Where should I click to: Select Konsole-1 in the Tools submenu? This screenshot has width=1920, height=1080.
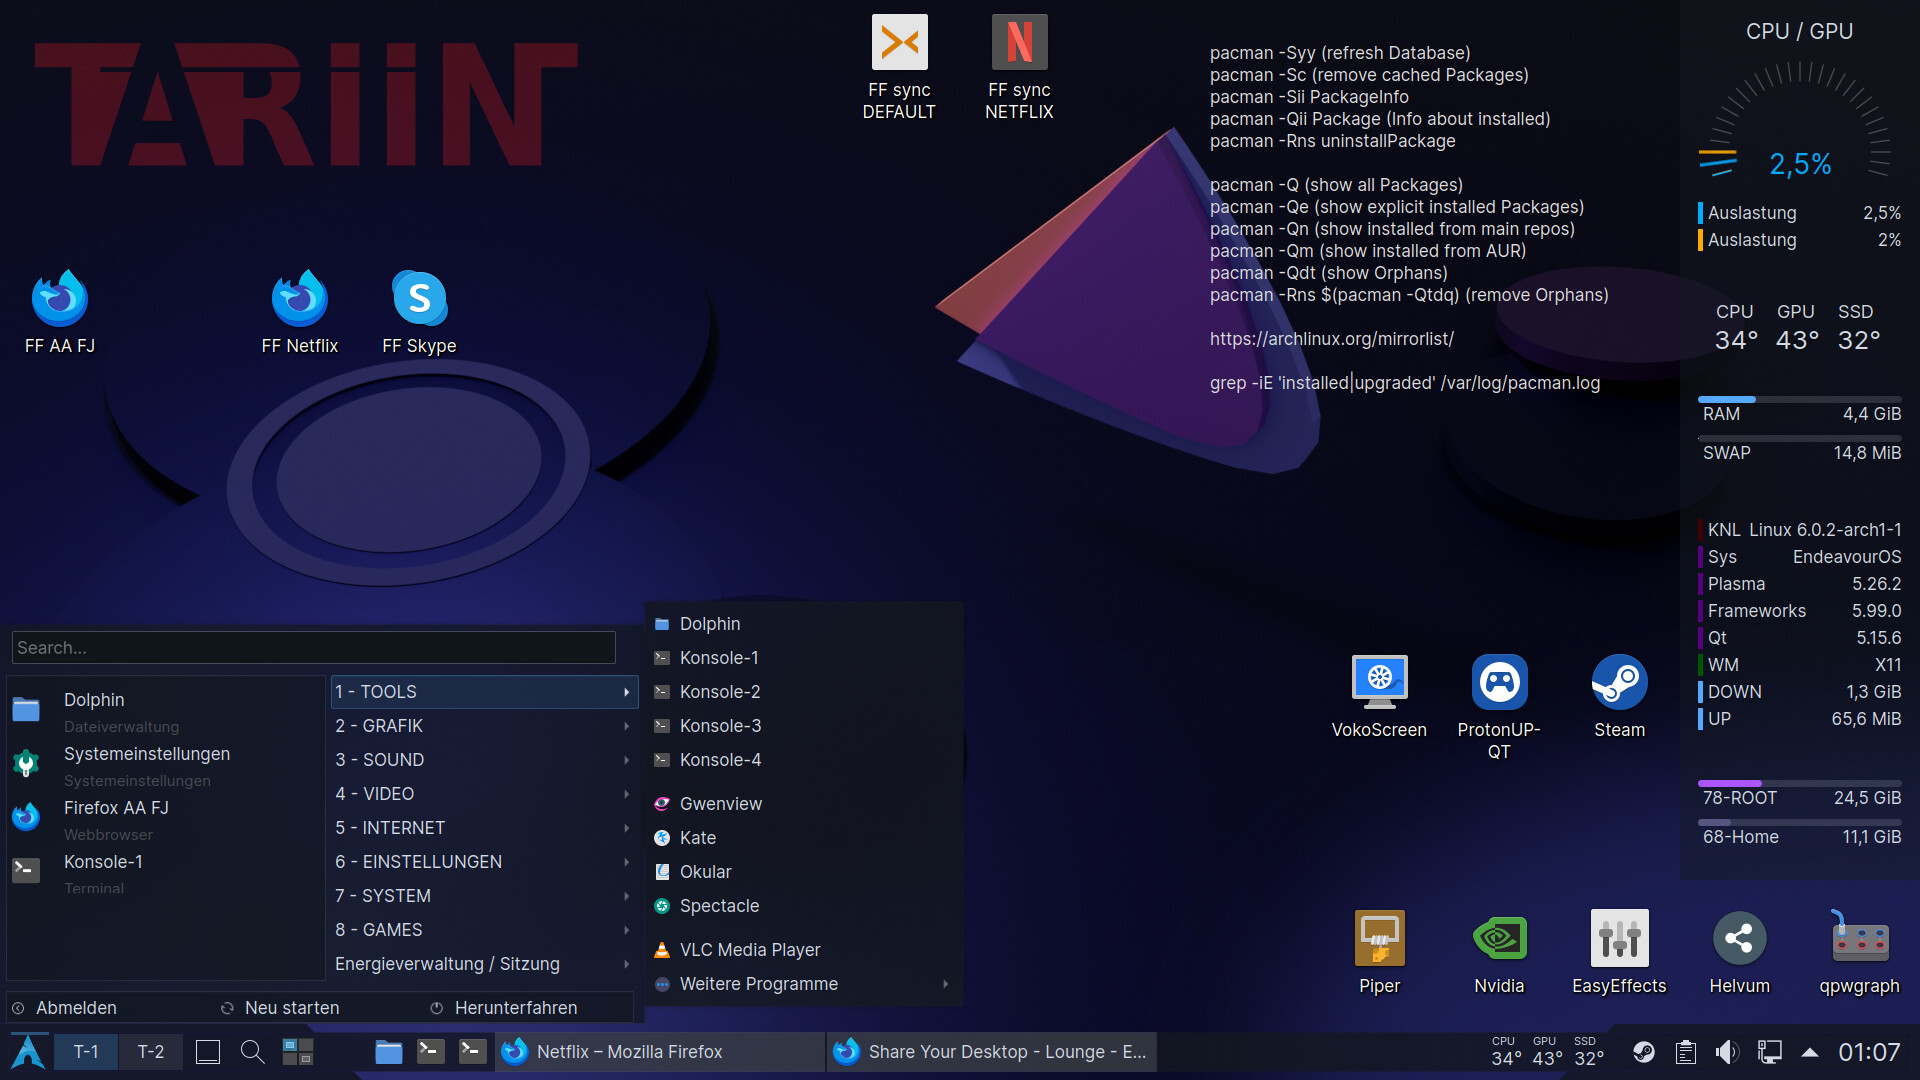(803, 658)
